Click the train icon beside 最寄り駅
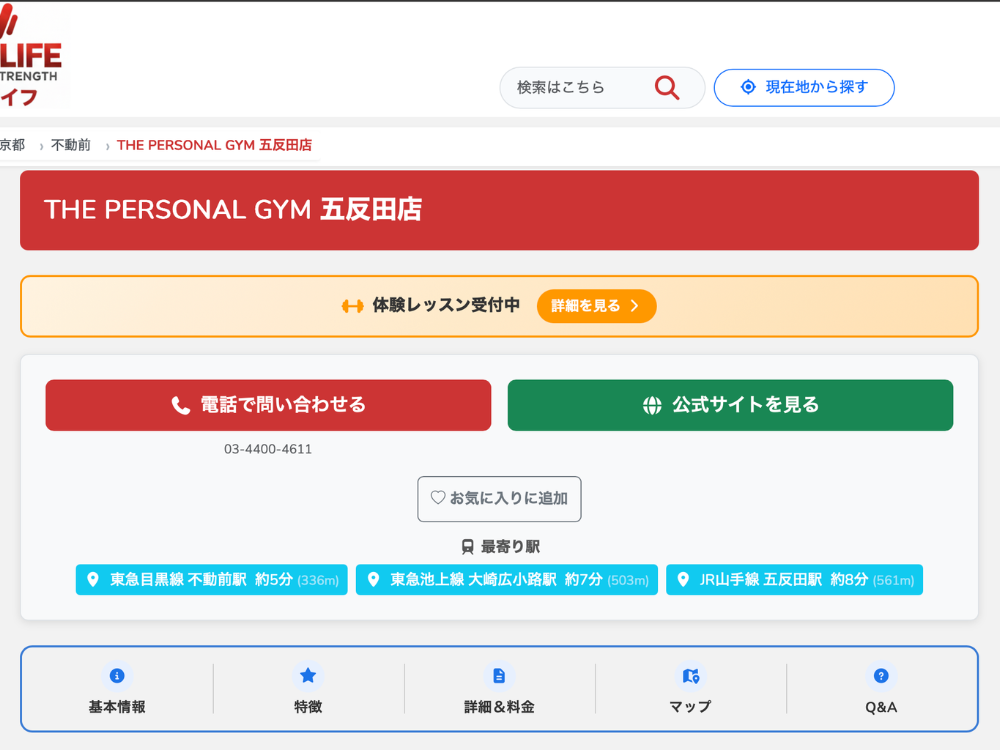 (x=467, y=547)
